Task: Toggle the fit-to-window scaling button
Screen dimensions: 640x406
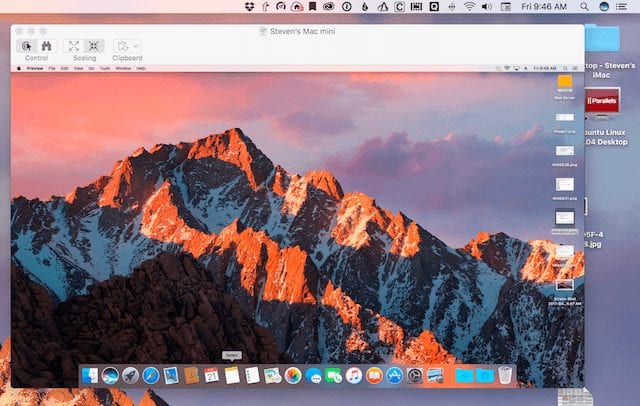Action: 74,46
